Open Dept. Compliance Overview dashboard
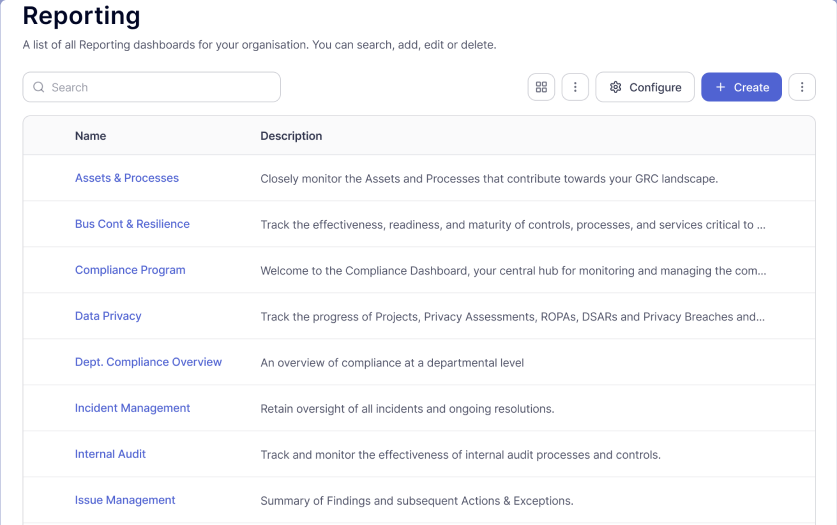 coord(148,362)
